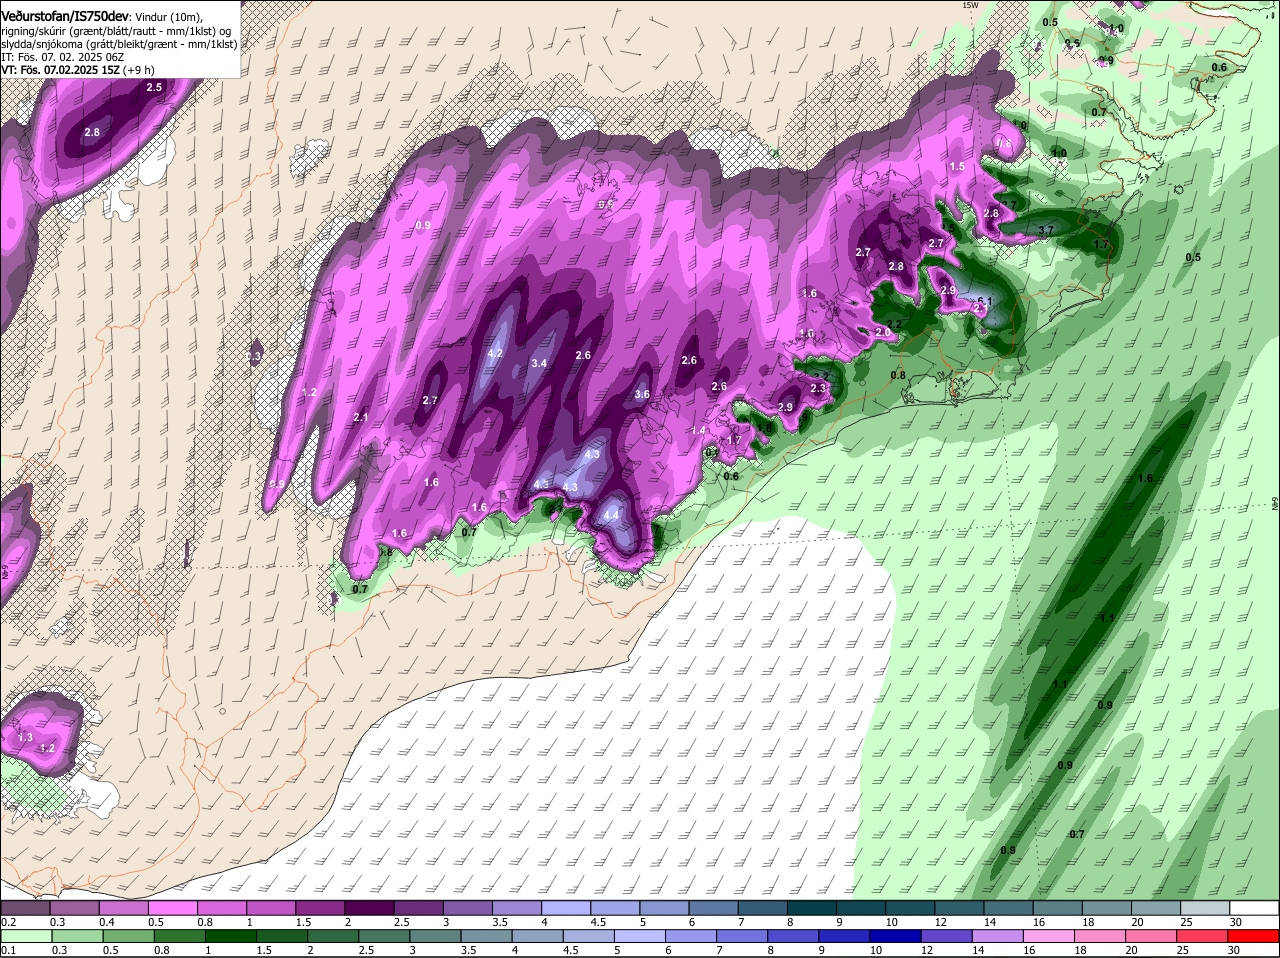Click the 0.4 label in the snow legend
The width and height of the screenshot is (1280, 958).
click(x=107, y=922)
